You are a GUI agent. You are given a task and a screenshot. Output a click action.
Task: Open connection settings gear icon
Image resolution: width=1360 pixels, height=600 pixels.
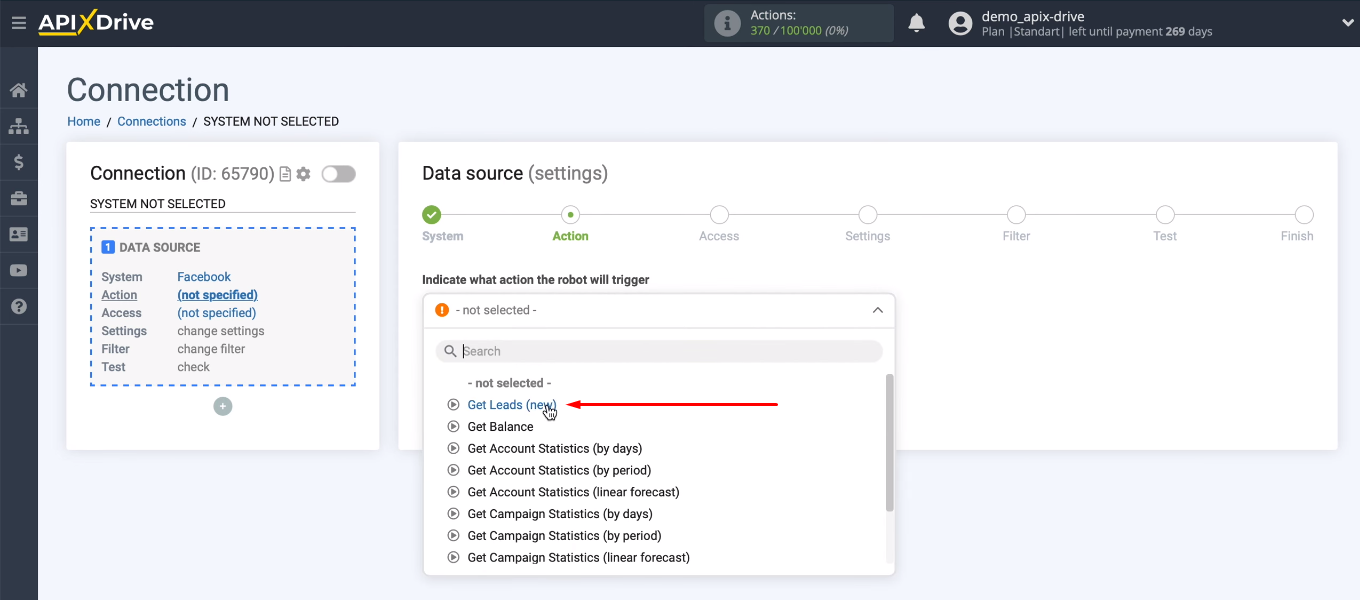point(303,174)
